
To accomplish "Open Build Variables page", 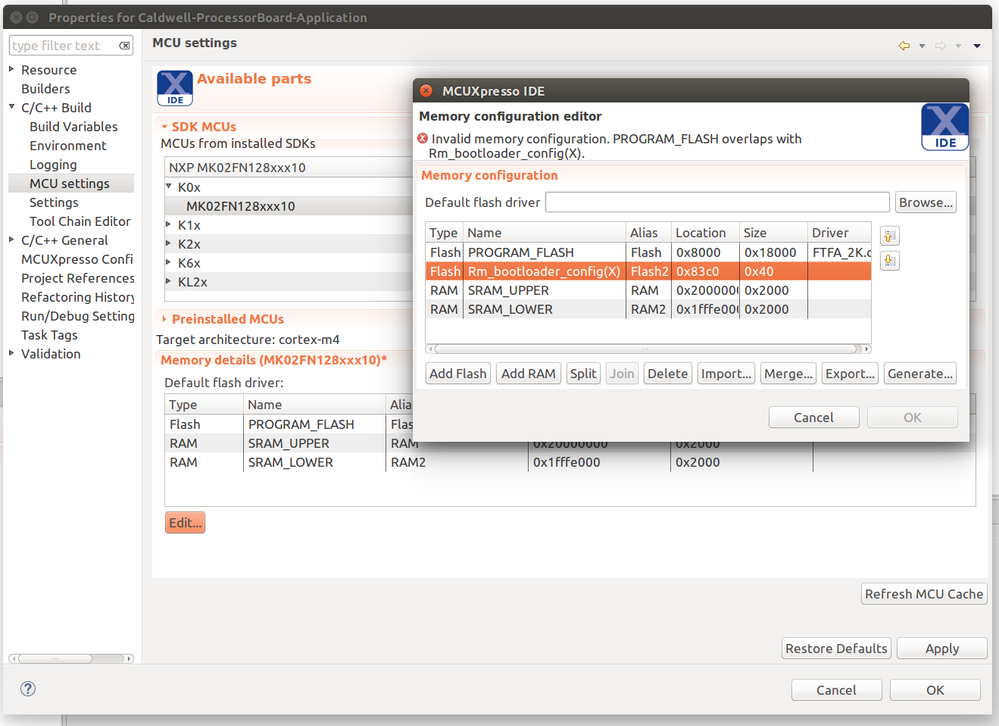I will [x=73, y=127].
